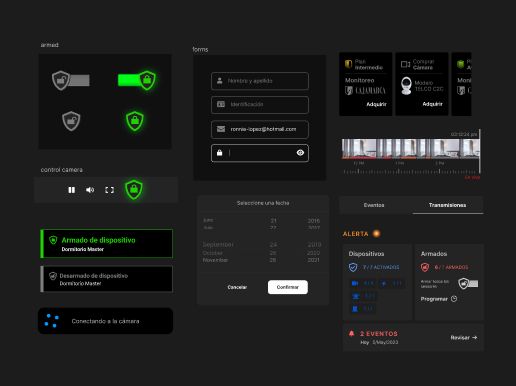Click Adquirir on Plan Intermedio card
This screenshot has width=516, height=386.
point(376,104)
